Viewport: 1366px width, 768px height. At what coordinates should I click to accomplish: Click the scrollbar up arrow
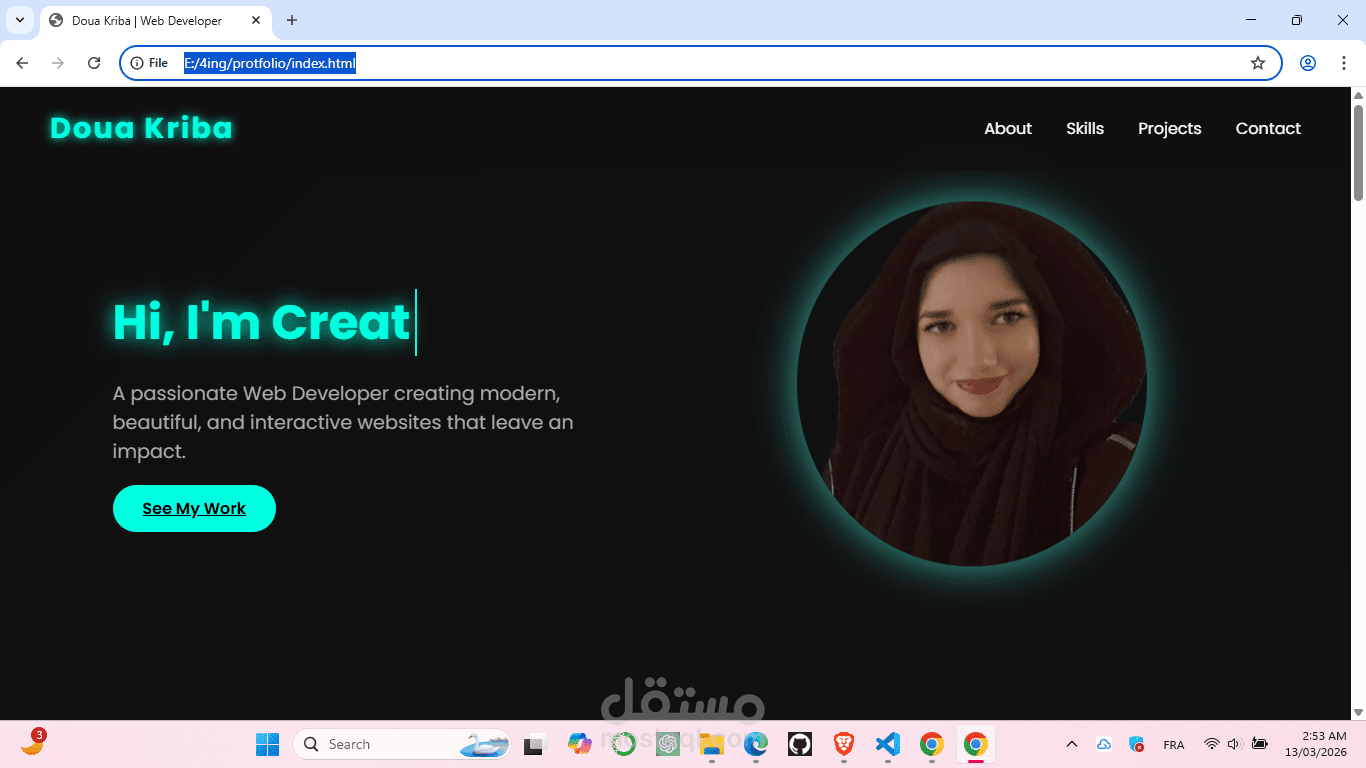(1358, 95)
